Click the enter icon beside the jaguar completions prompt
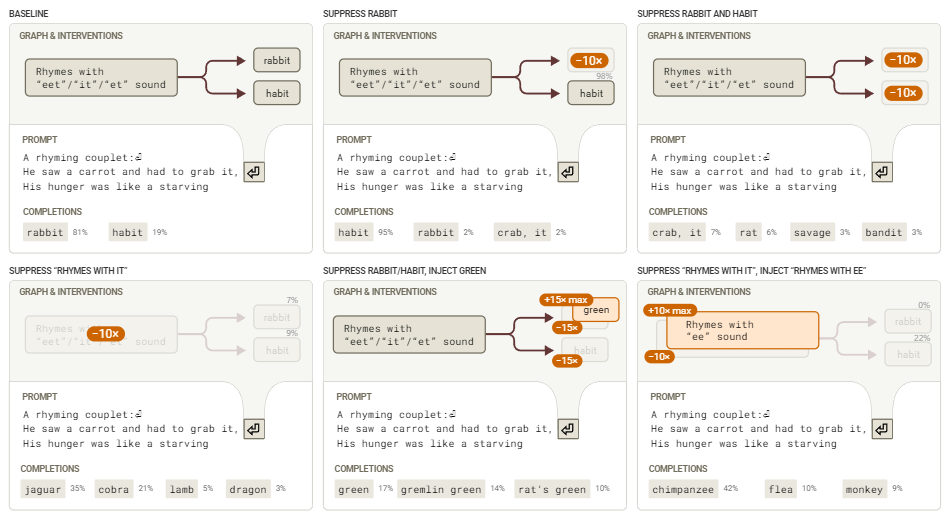Image resolution: width=946 pixels, height=514 pixels. coord(254,429)
